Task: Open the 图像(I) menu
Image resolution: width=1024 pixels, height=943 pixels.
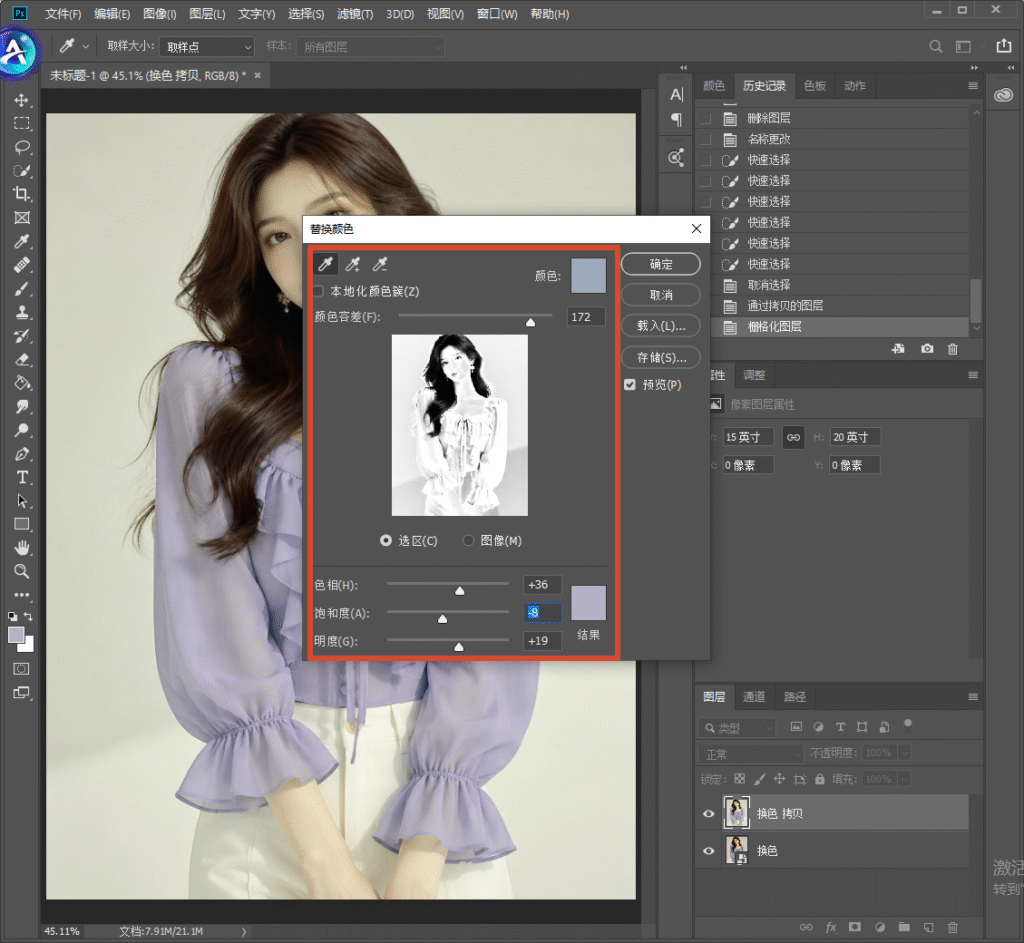Action: click(x=160, y=14)
